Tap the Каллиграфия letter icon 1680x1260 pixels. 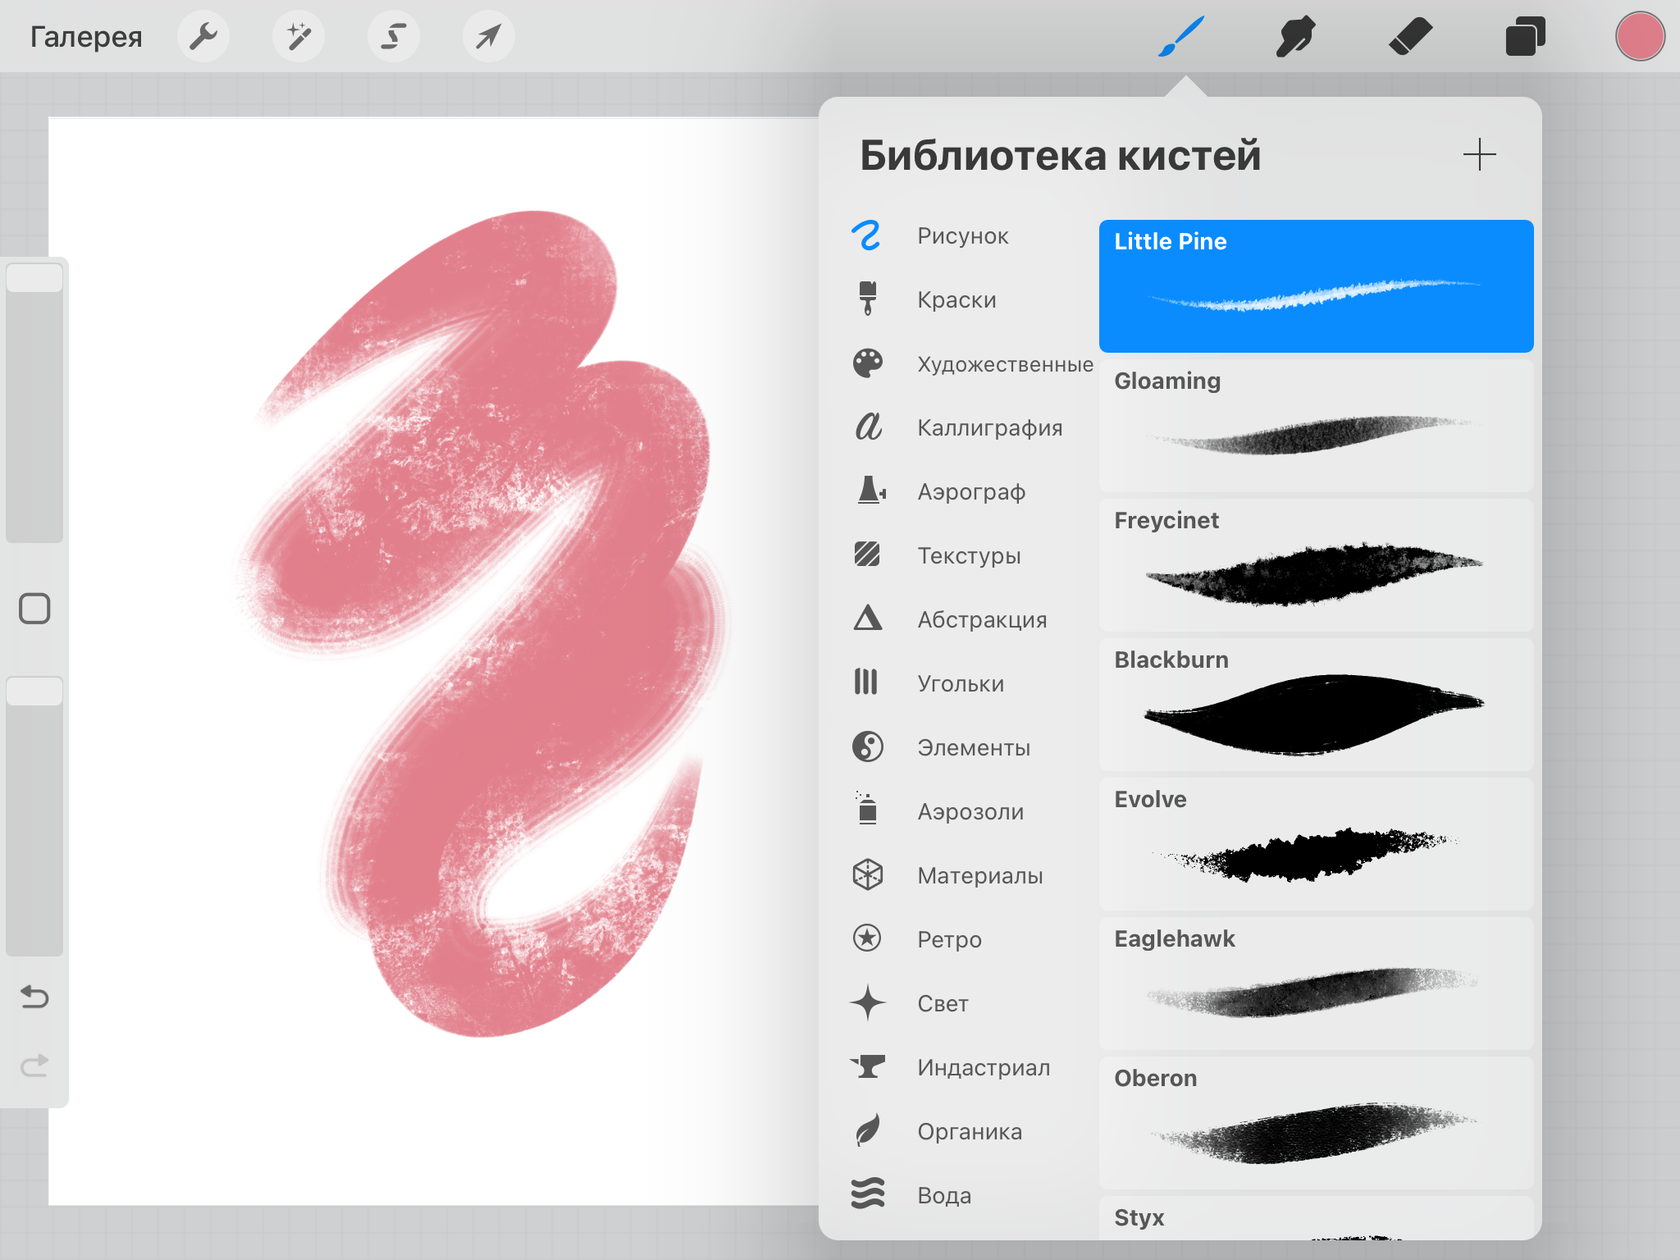(867, 427)
